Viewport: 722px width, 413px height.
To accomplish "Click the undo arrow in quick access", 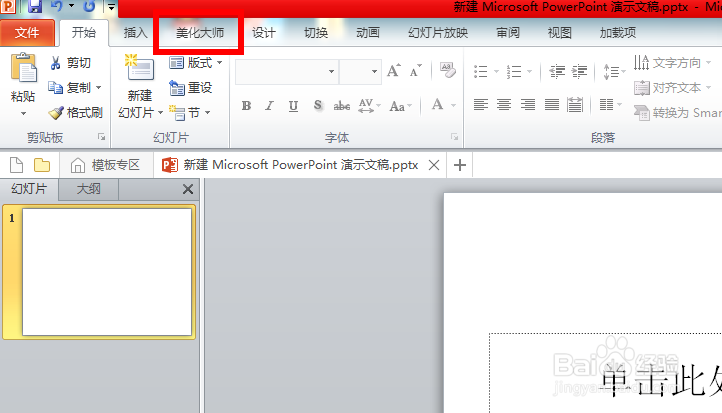I will click(57, 6).
